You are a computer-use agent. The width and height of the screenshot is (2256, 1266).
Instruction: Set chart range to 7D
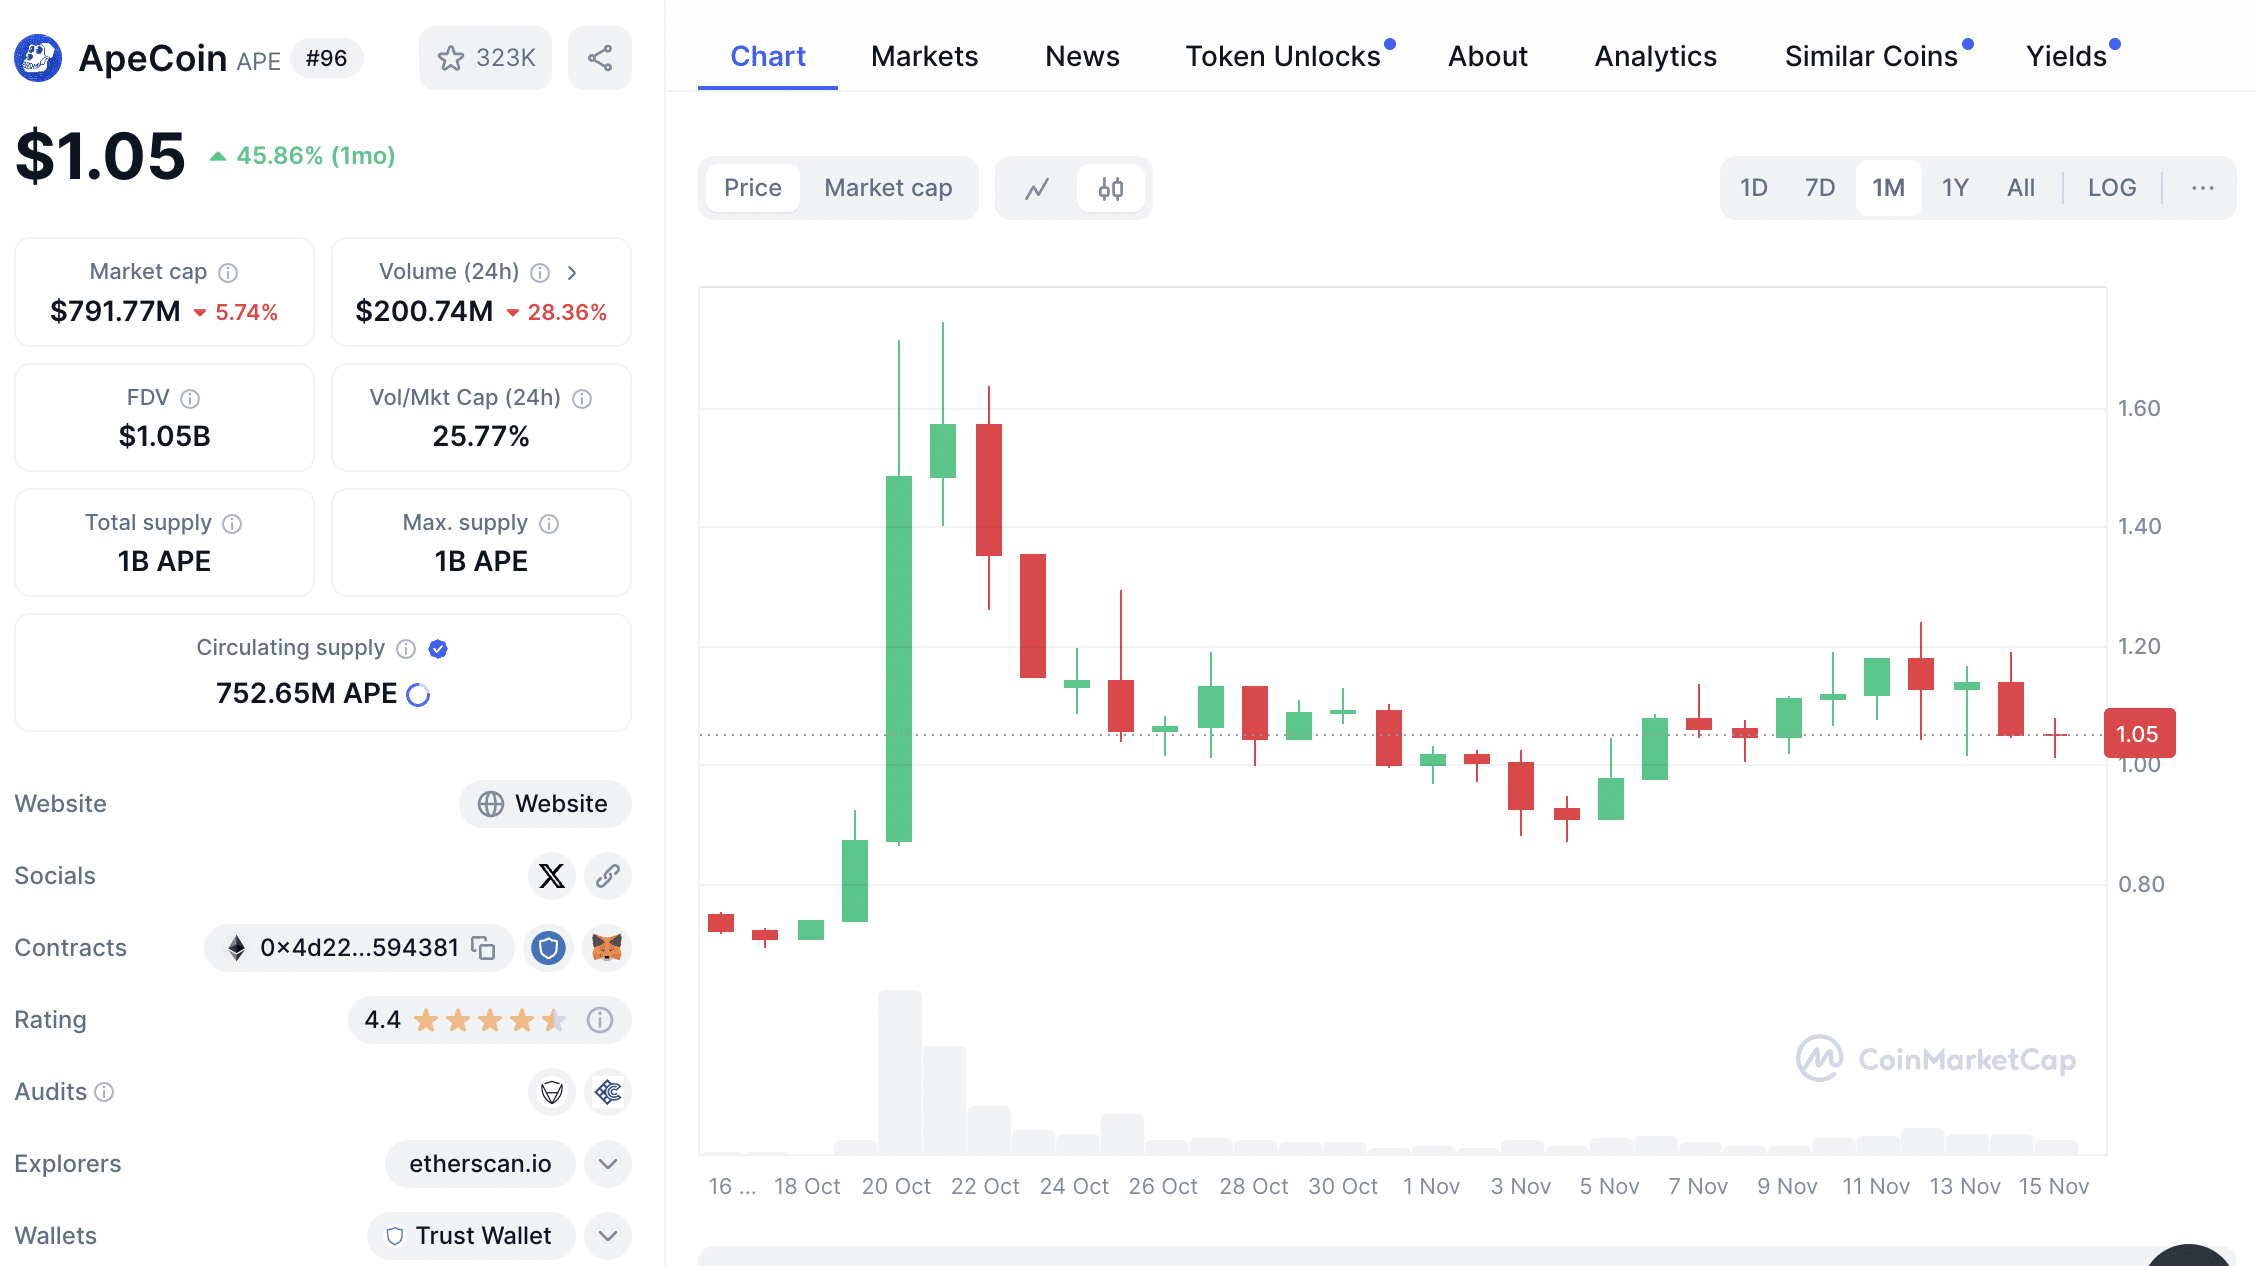1820,188
